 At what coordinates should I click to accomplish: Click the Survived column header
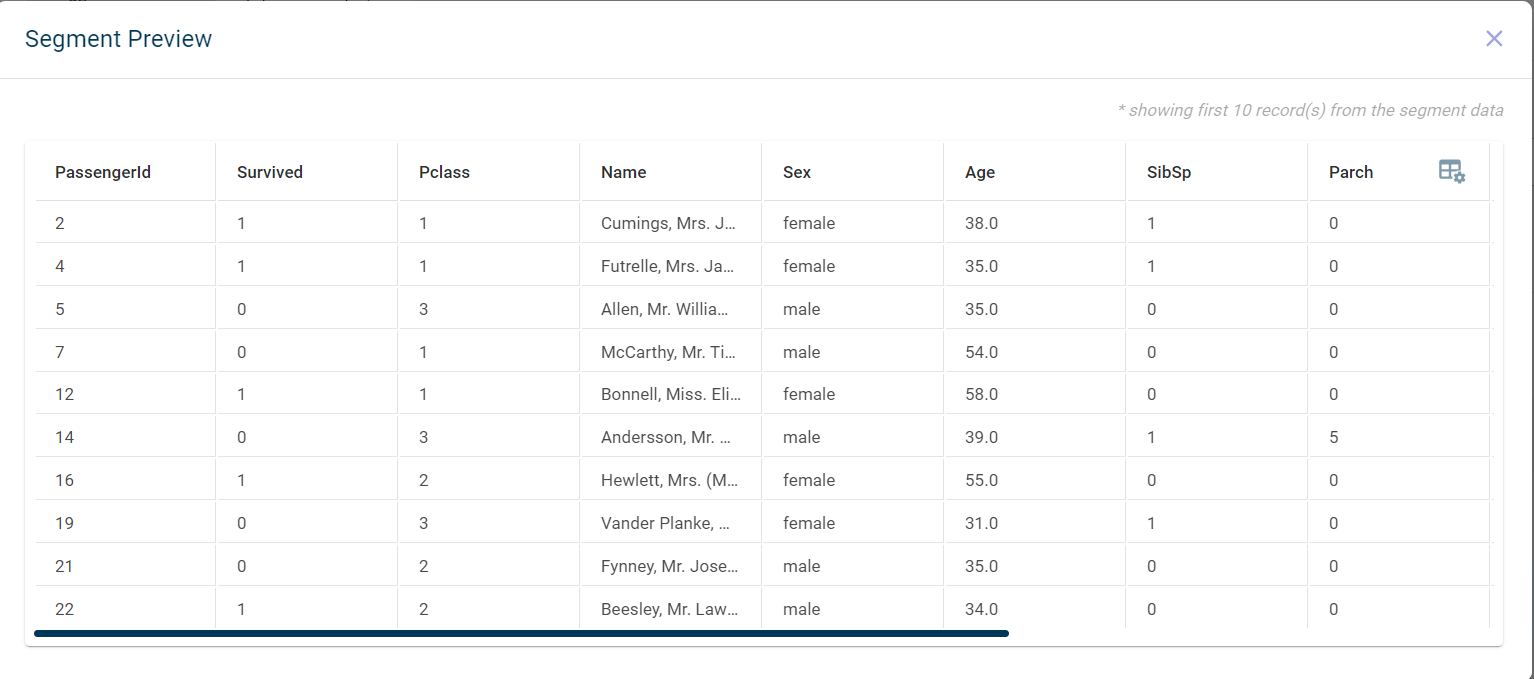click(x=270, y=172)
